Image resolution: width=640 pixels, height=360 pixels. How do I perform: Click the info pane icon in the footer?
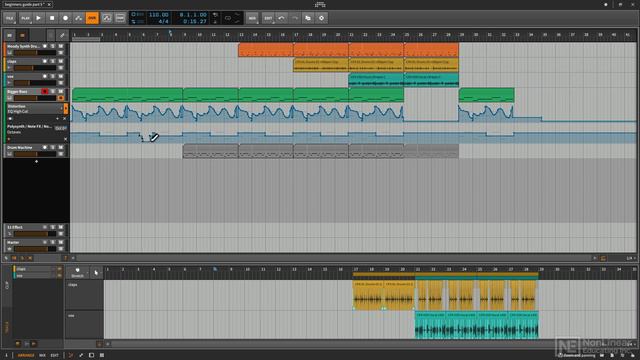(6, 356)
